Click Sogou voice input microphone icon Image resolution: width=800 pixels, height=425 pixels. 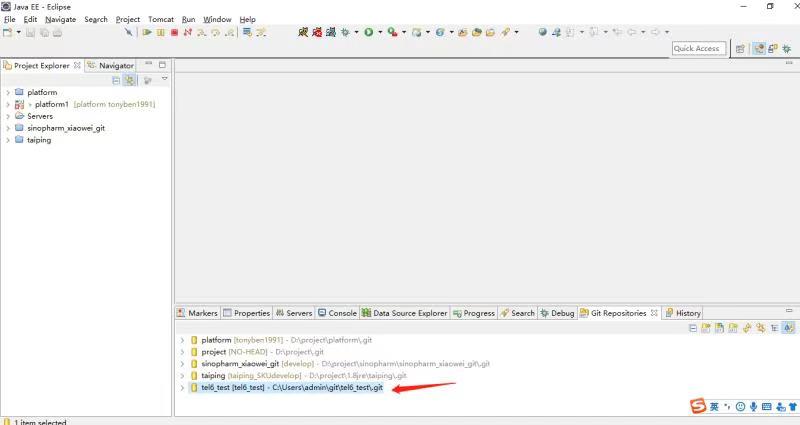[x=753, y=407]
